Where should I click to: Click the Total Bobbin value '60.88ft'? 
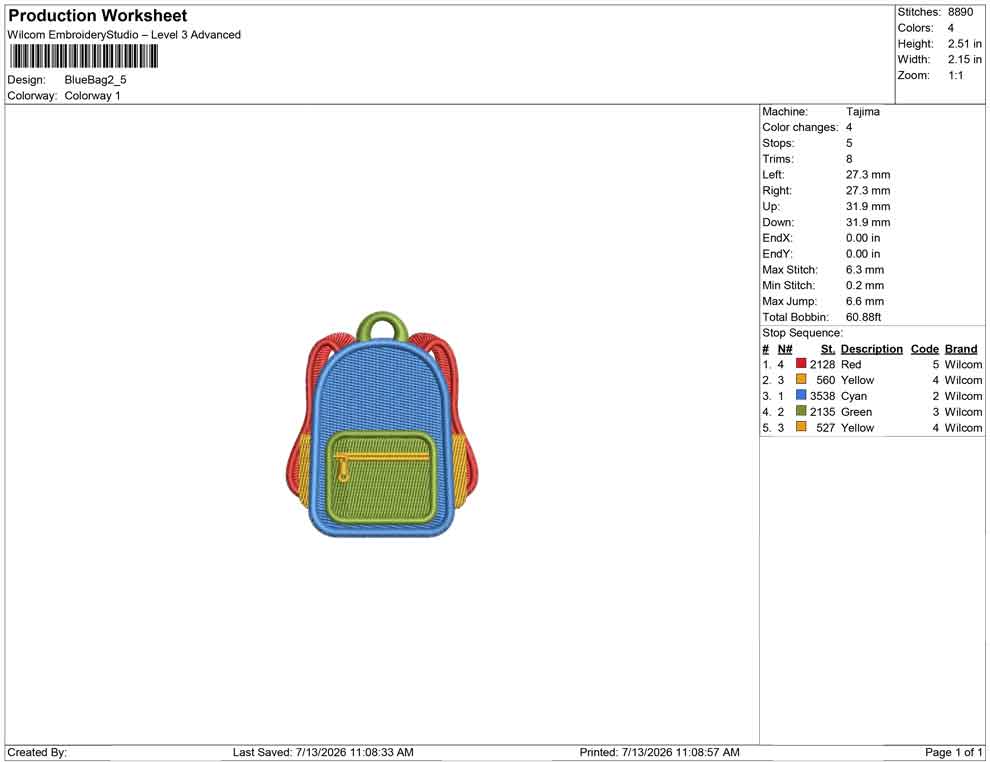[x=863, y=317]
